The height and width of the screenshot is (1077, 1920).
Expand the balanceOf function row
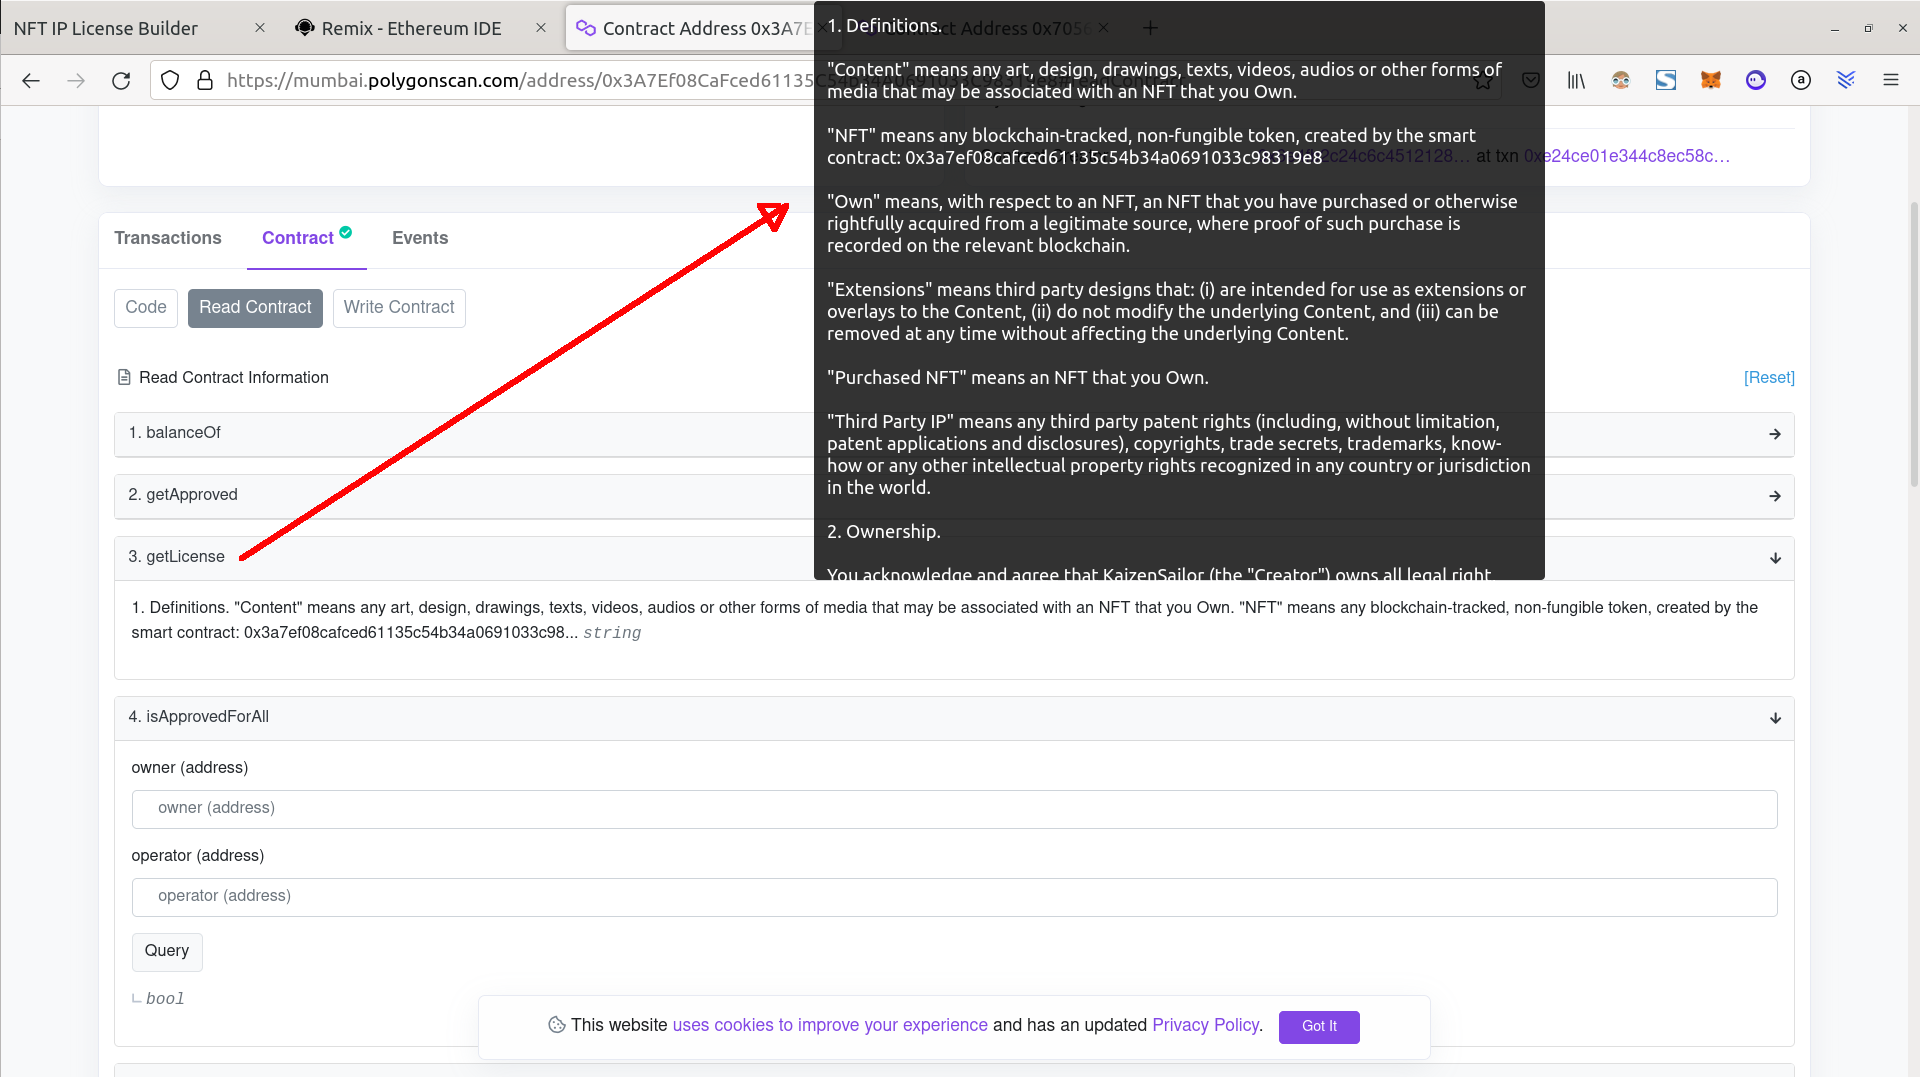[x=954, y=434]
